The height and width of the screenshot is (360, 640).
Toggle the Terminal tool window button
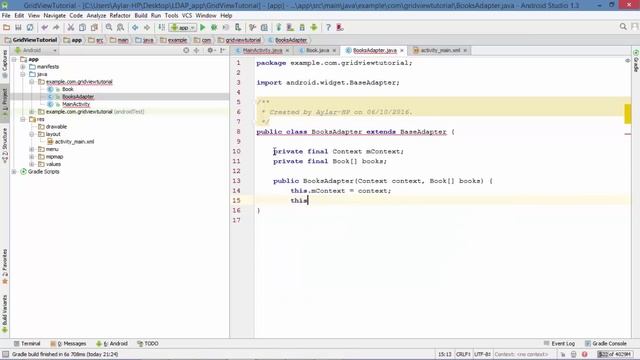[27, 344]
